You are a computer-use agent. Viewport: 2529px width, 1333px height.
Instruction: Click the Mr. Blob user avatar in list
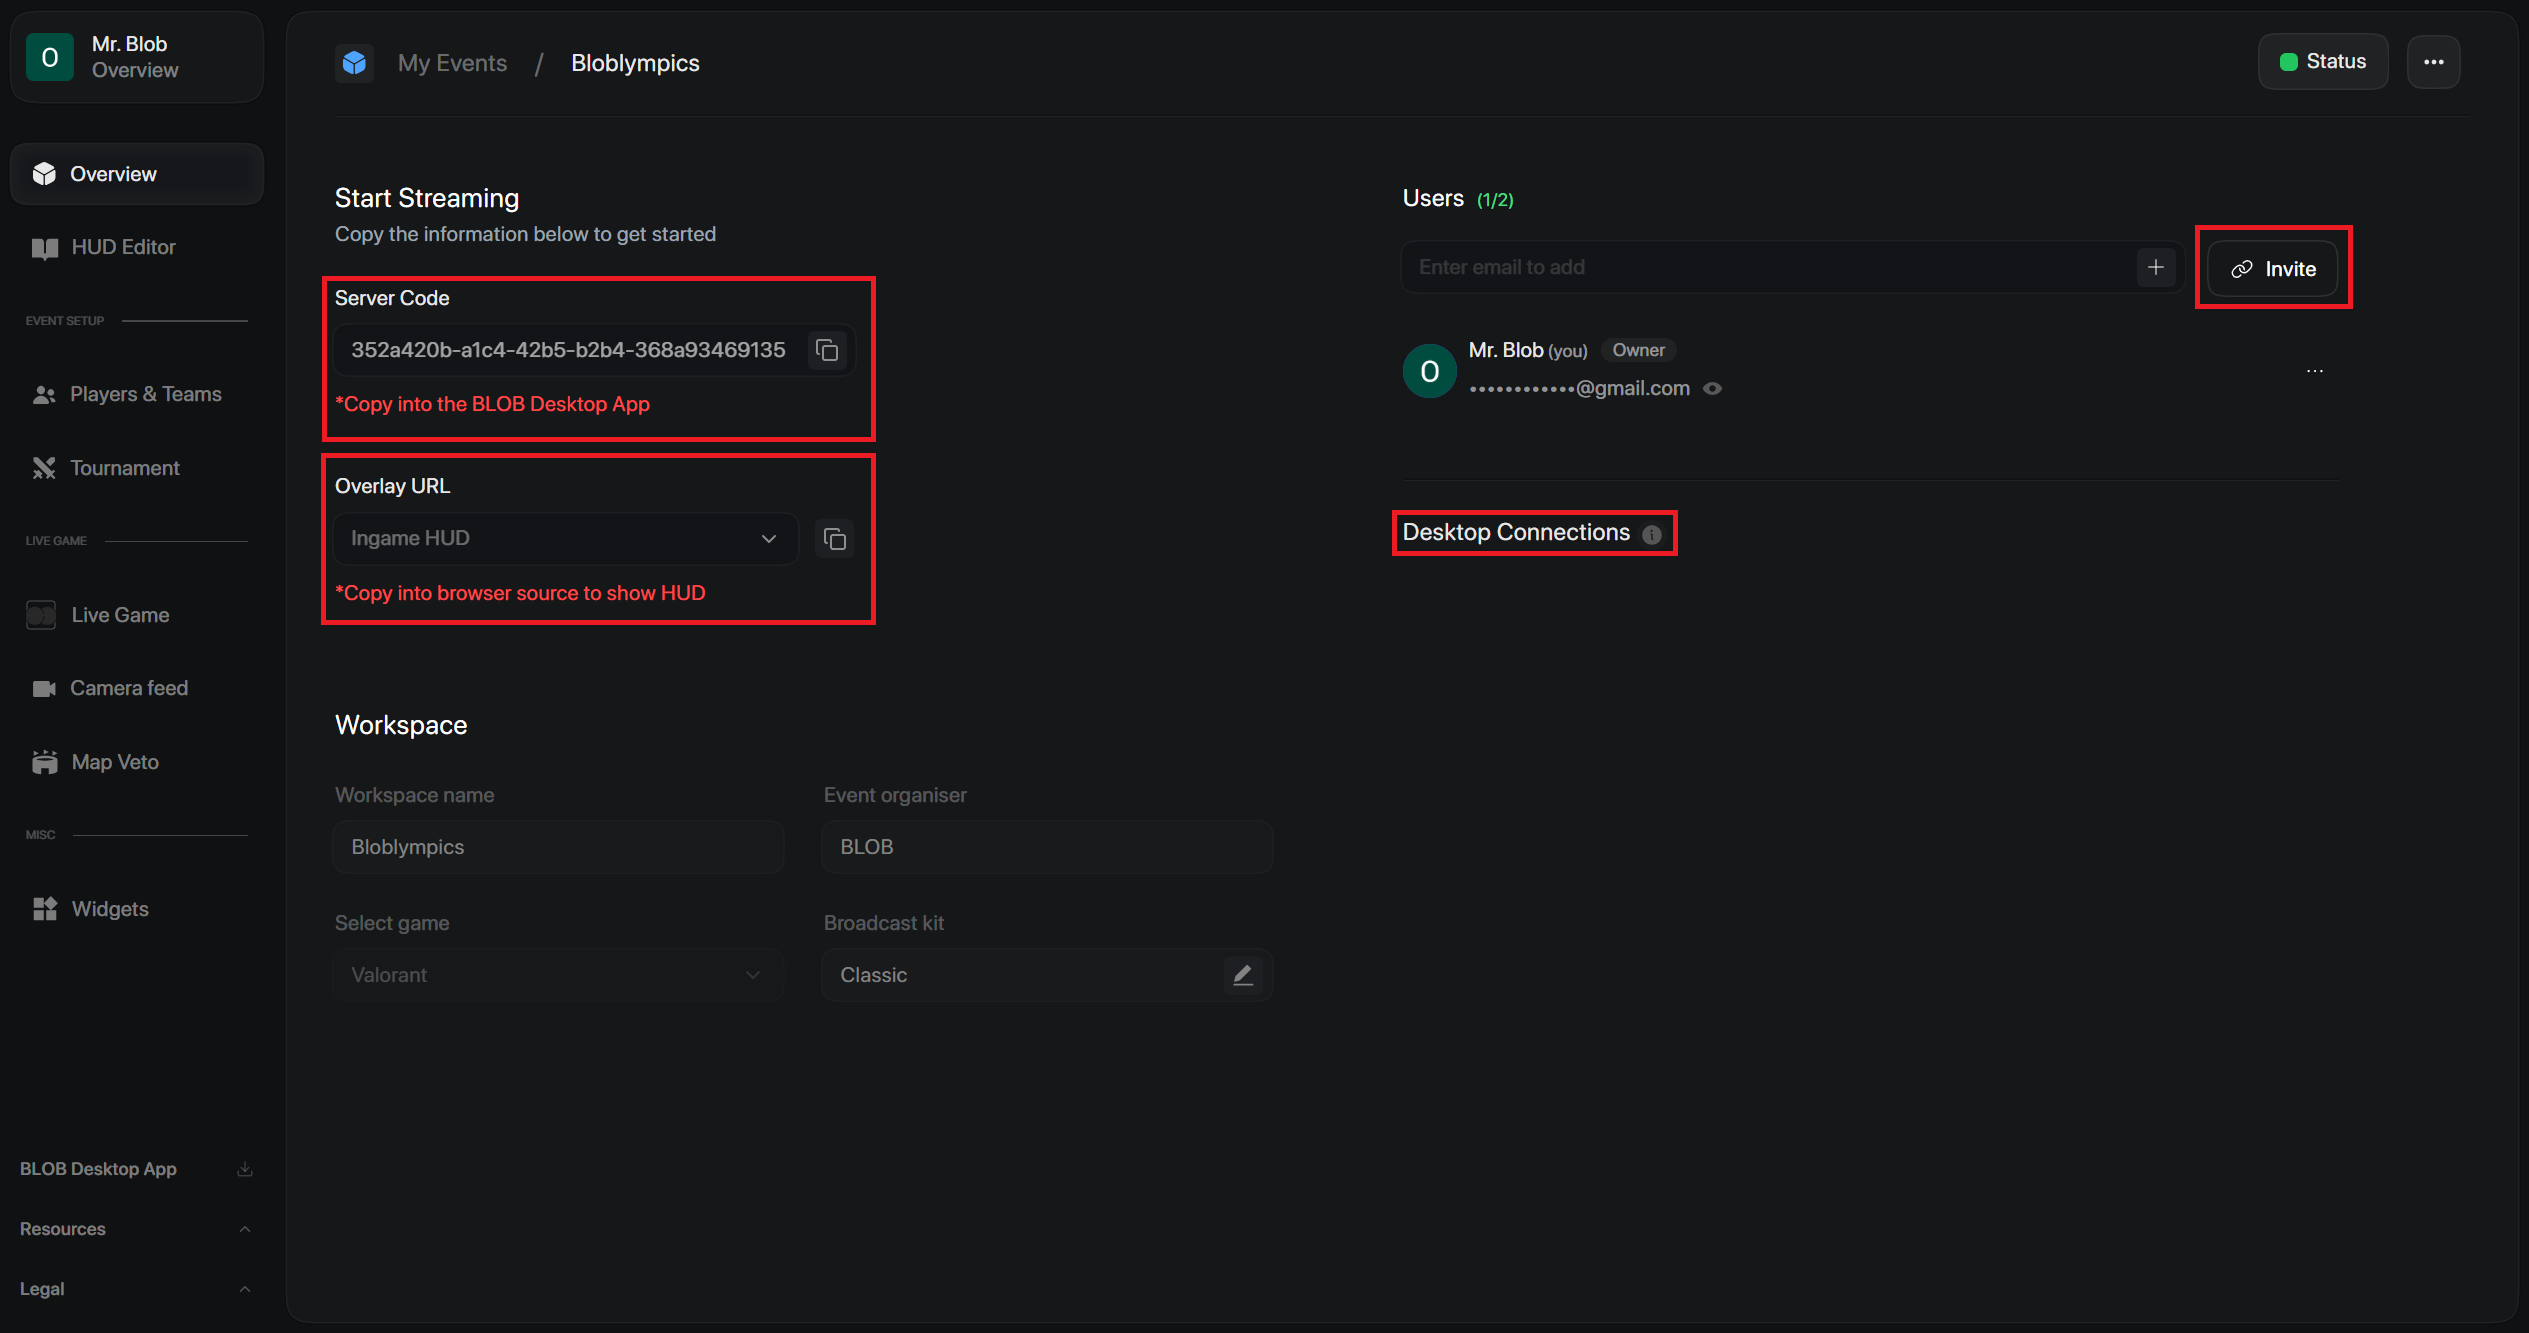[x=1430, y=371]
